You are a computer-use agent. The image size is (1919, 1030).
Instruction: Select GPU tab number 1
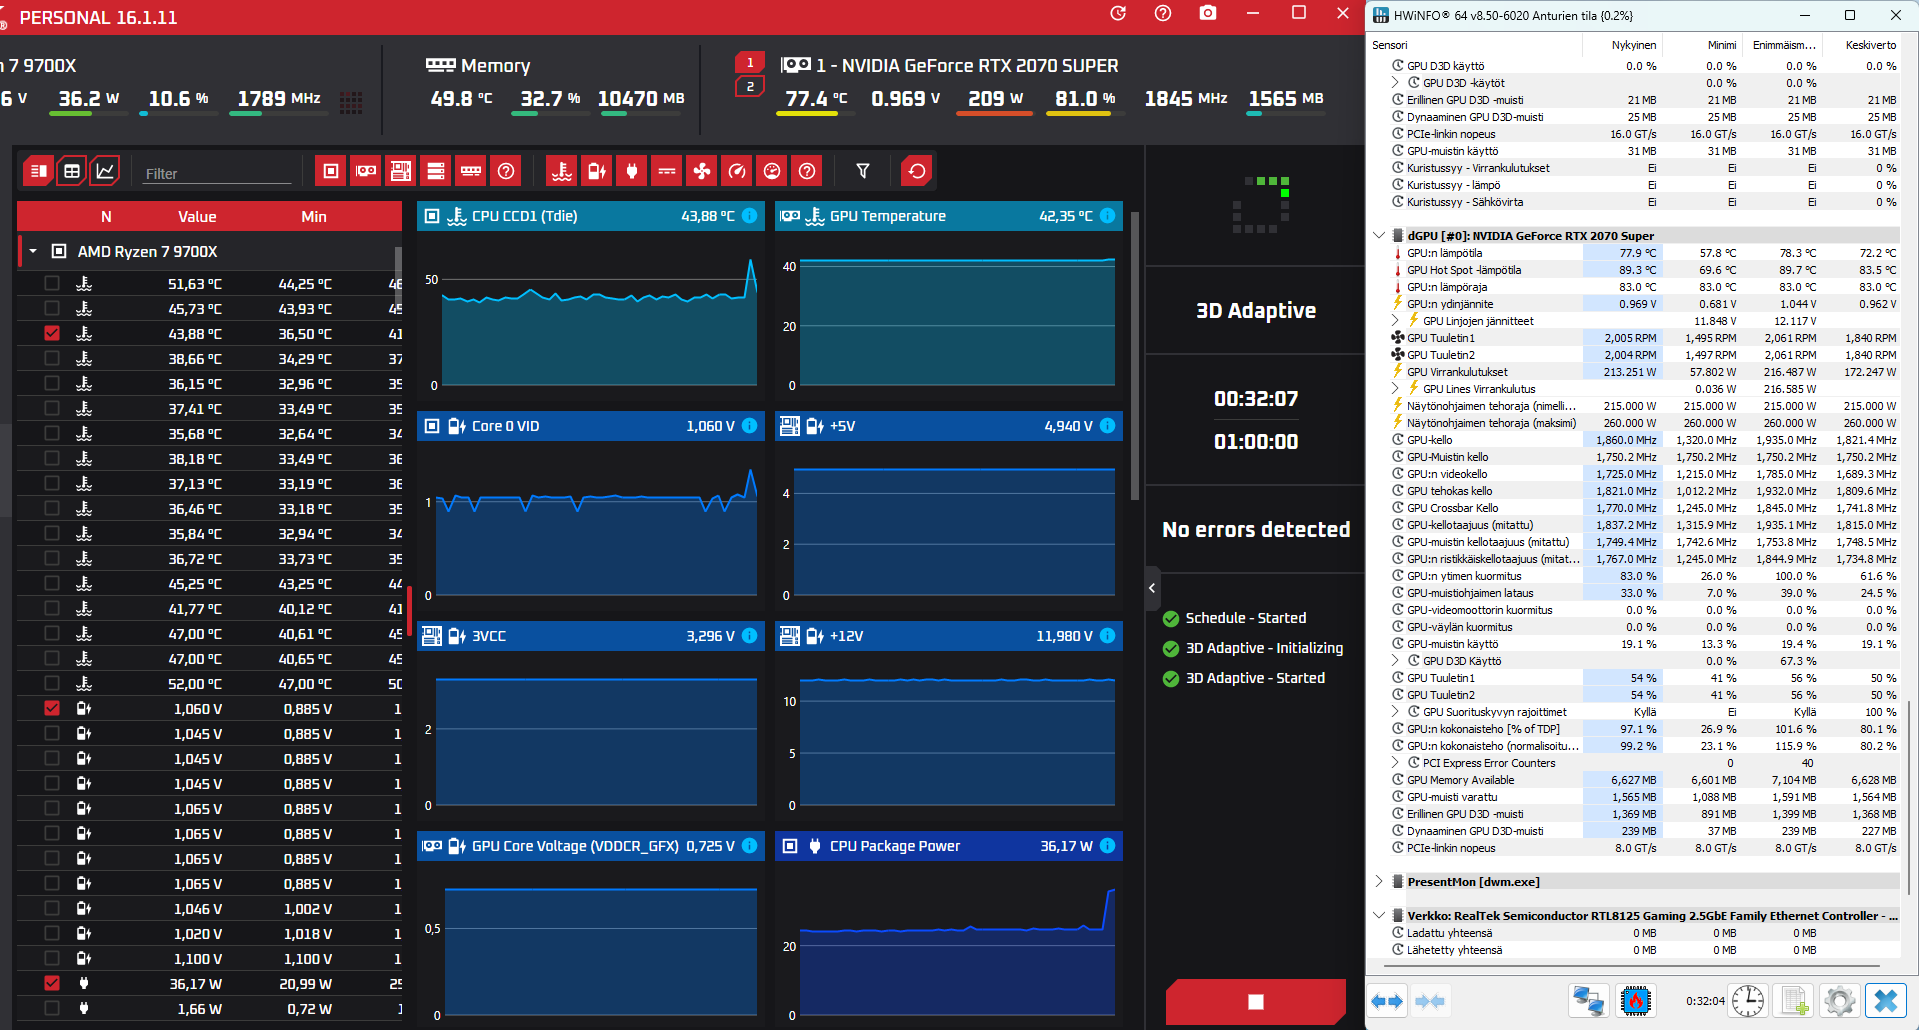click(x=750, y=63)
